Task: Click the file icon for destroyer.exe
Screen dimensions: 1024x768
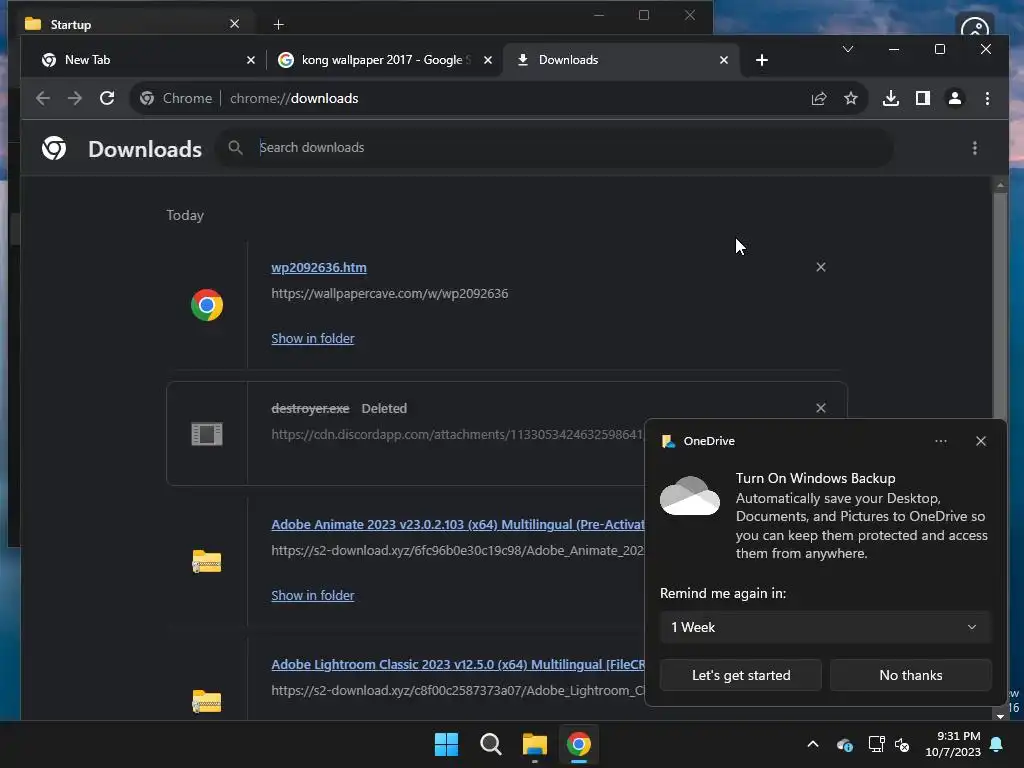Action: tap(207, 434)
